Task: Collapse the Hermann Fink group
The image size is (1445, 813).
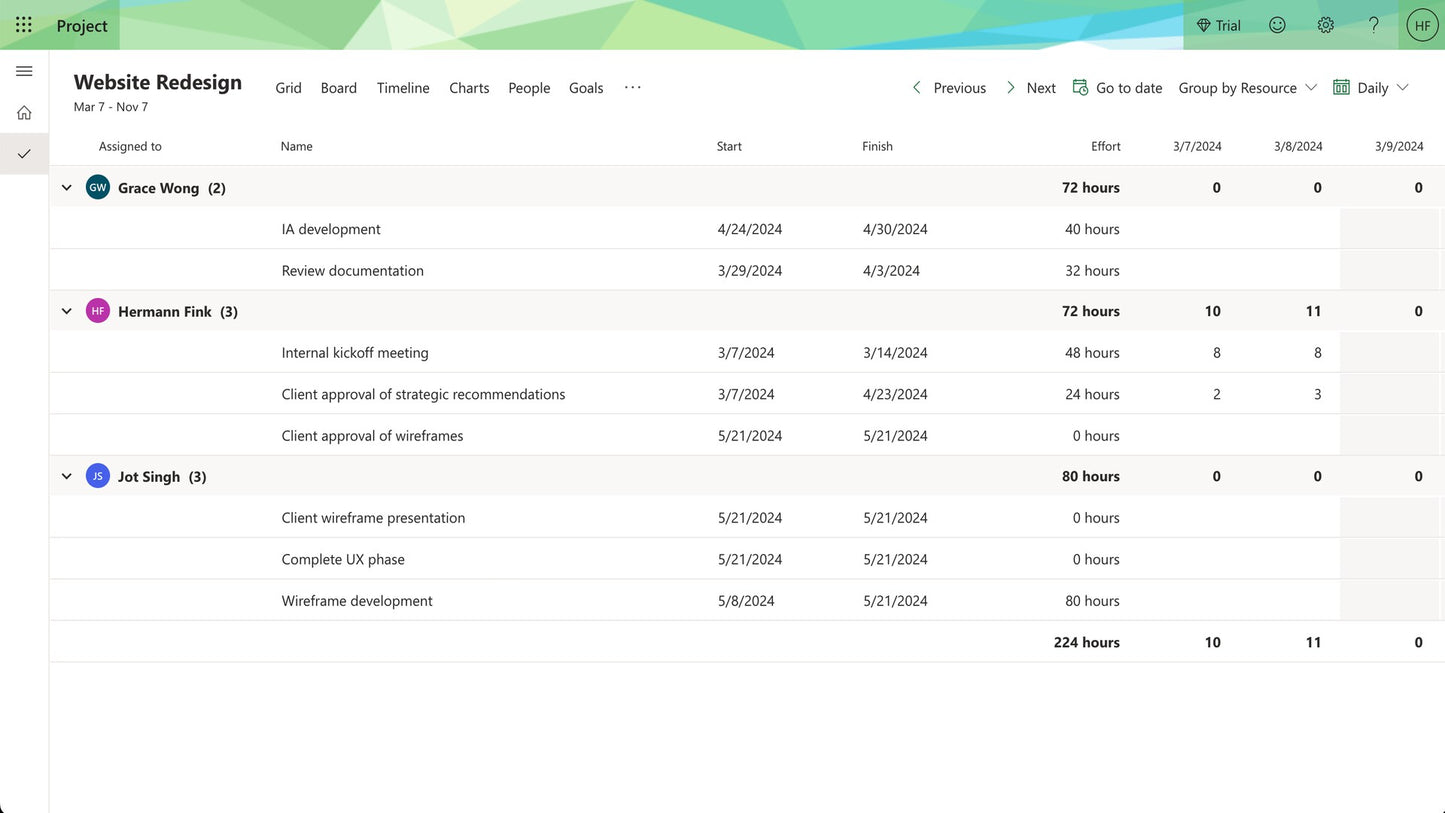Action: coord(66,311)
